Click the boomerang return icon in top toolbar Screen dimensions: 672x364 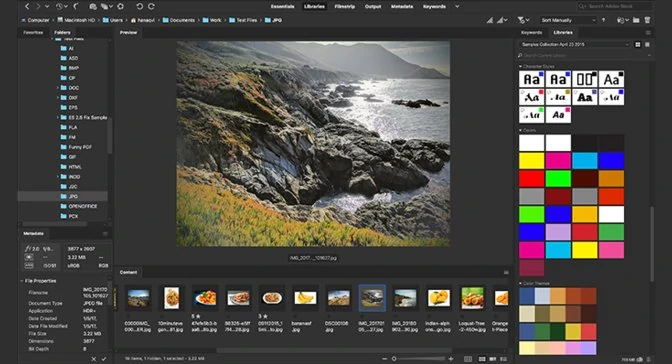(77, 6)
